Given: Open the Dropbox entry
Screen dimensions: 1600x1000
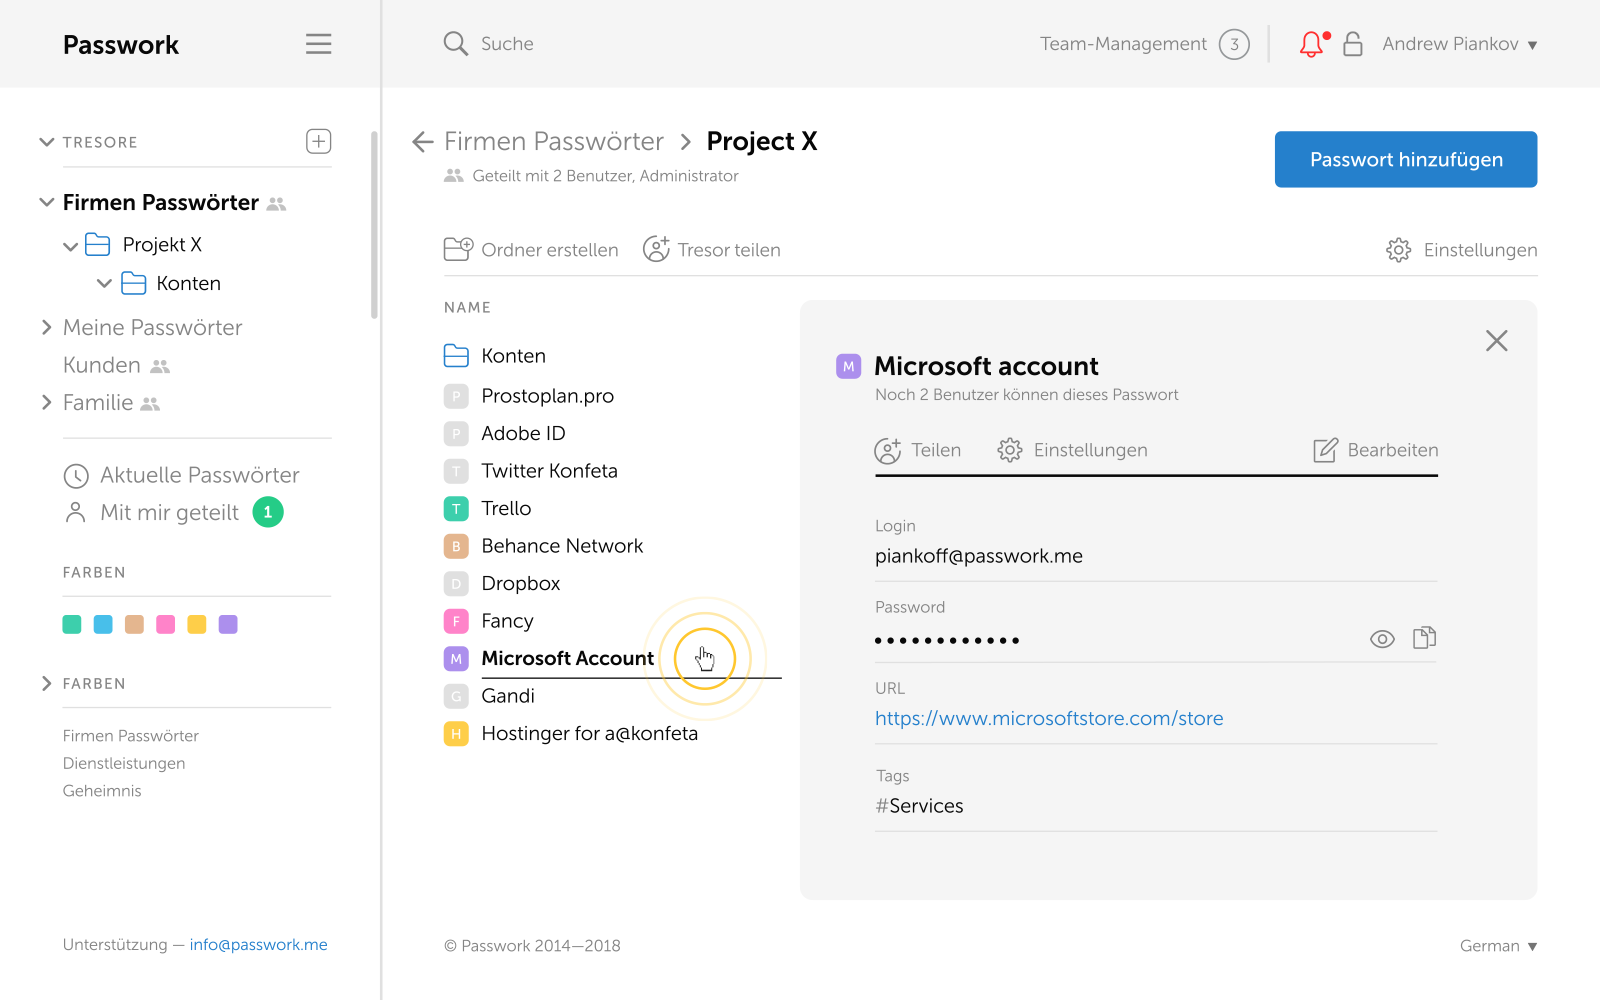Looking at the screenshot, I should coord(521,584).
